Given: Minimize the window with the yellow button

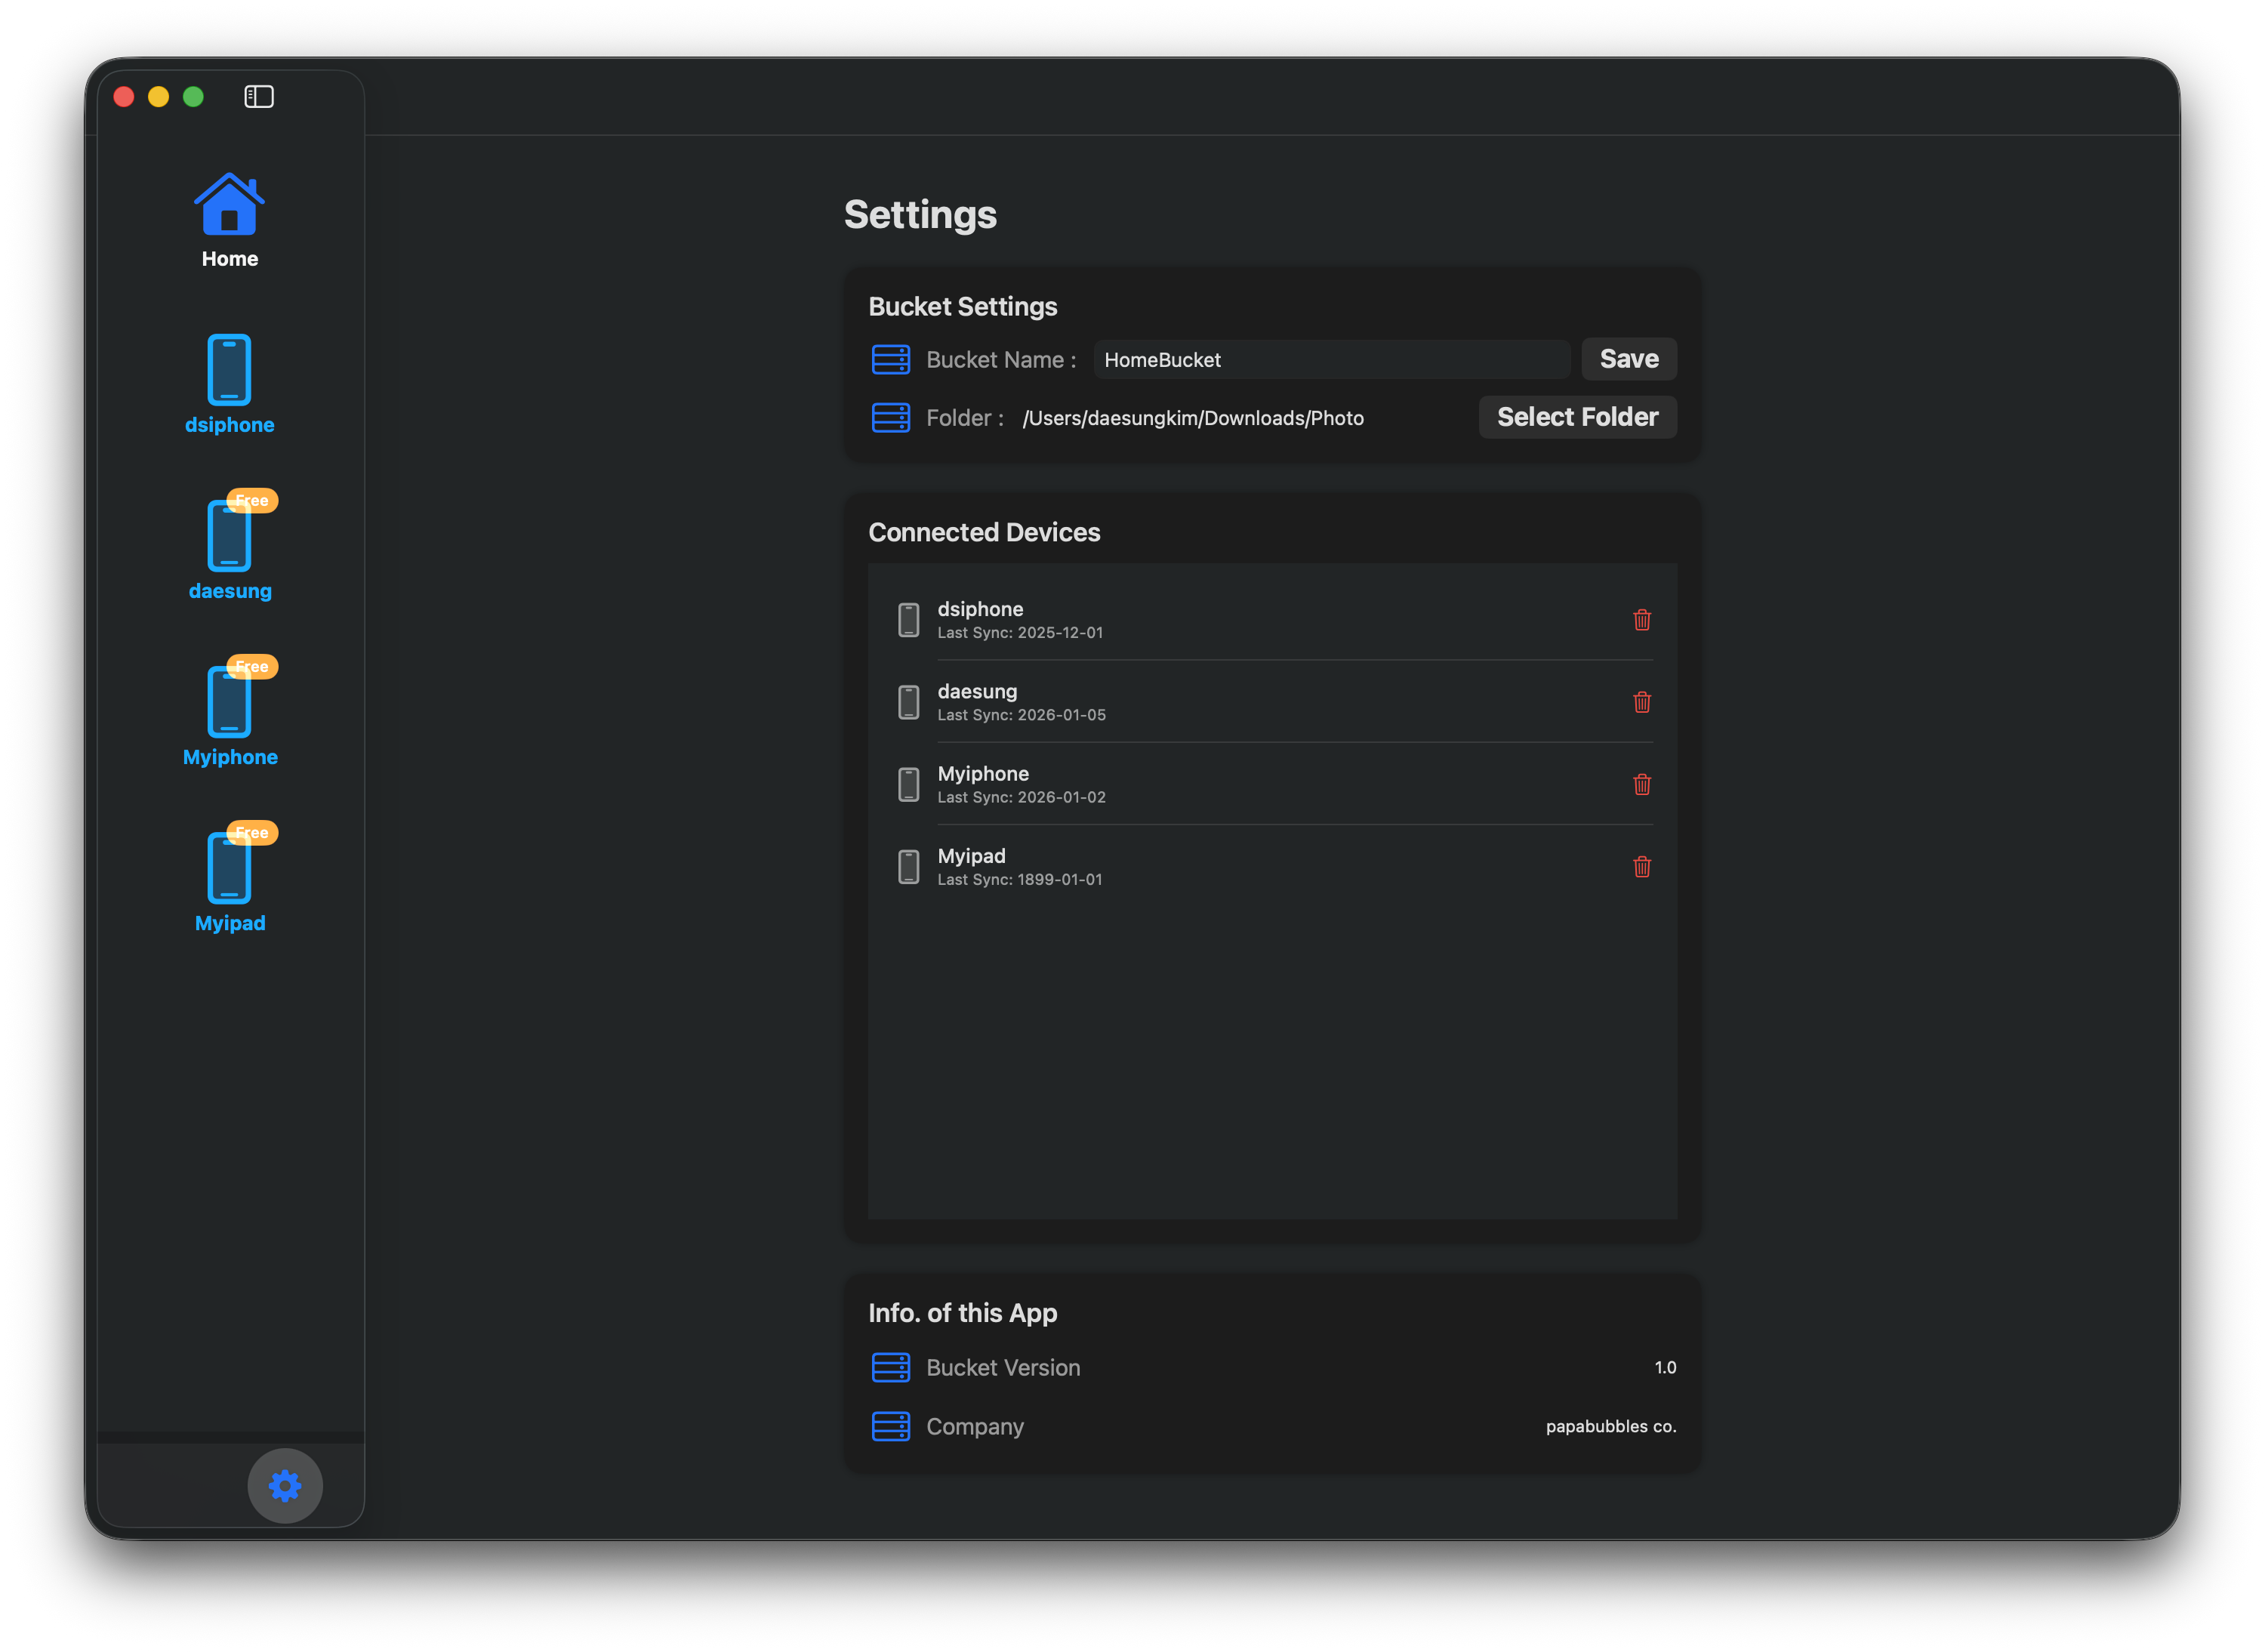Looking at the screenshot, I should pos(158,96).
